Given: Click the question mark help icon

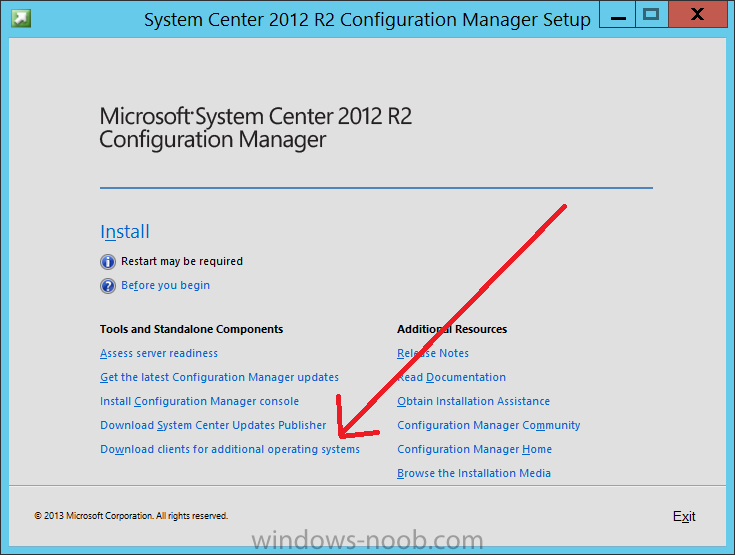Looking at the screenshot, I should [x=108, y=285].
